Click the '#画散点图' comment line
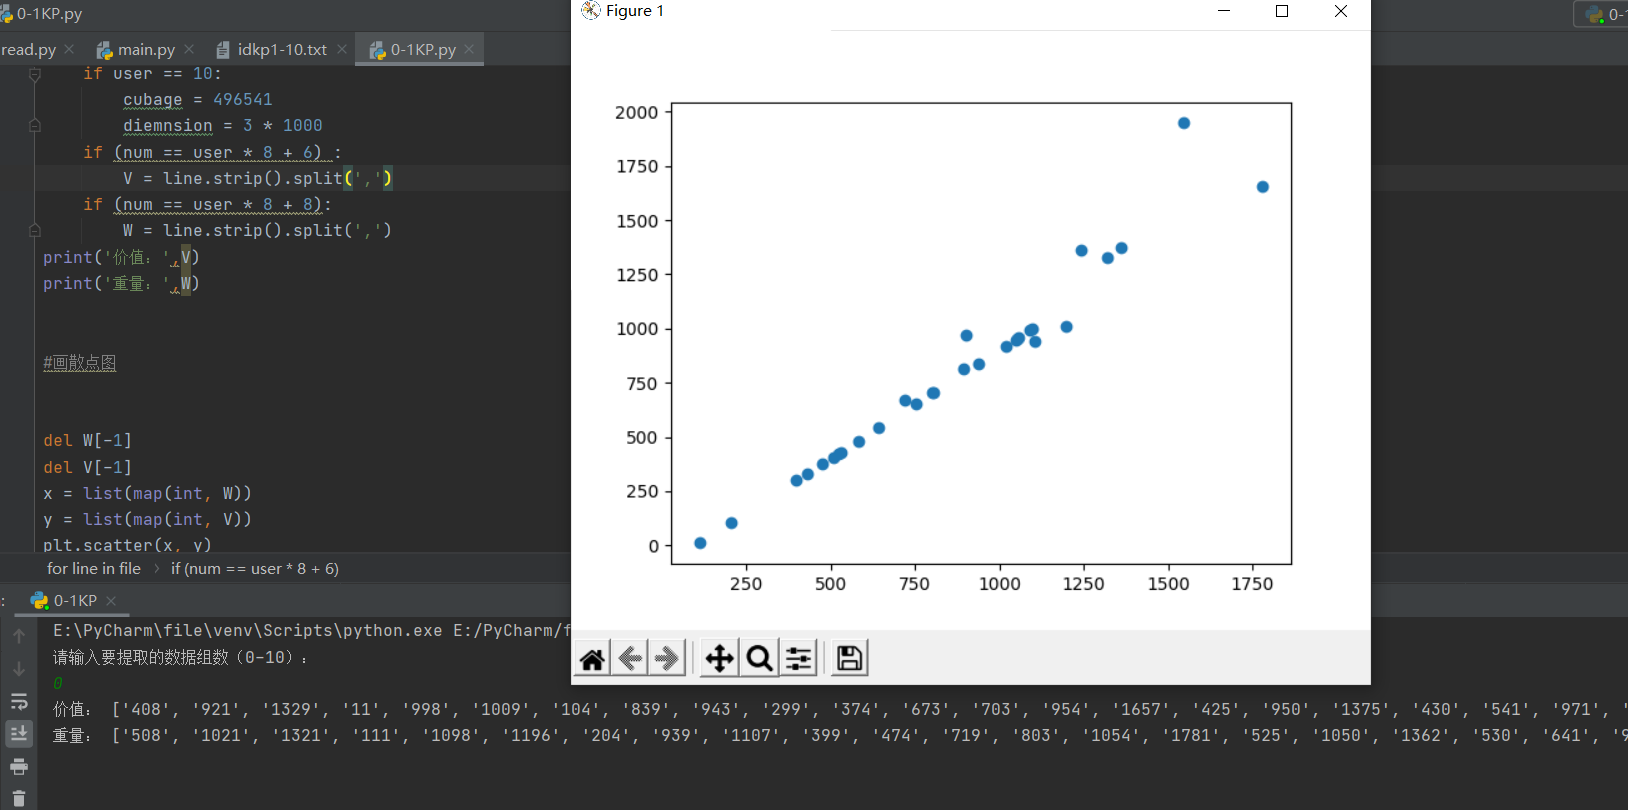The image size is (1628, 810). 80,362
